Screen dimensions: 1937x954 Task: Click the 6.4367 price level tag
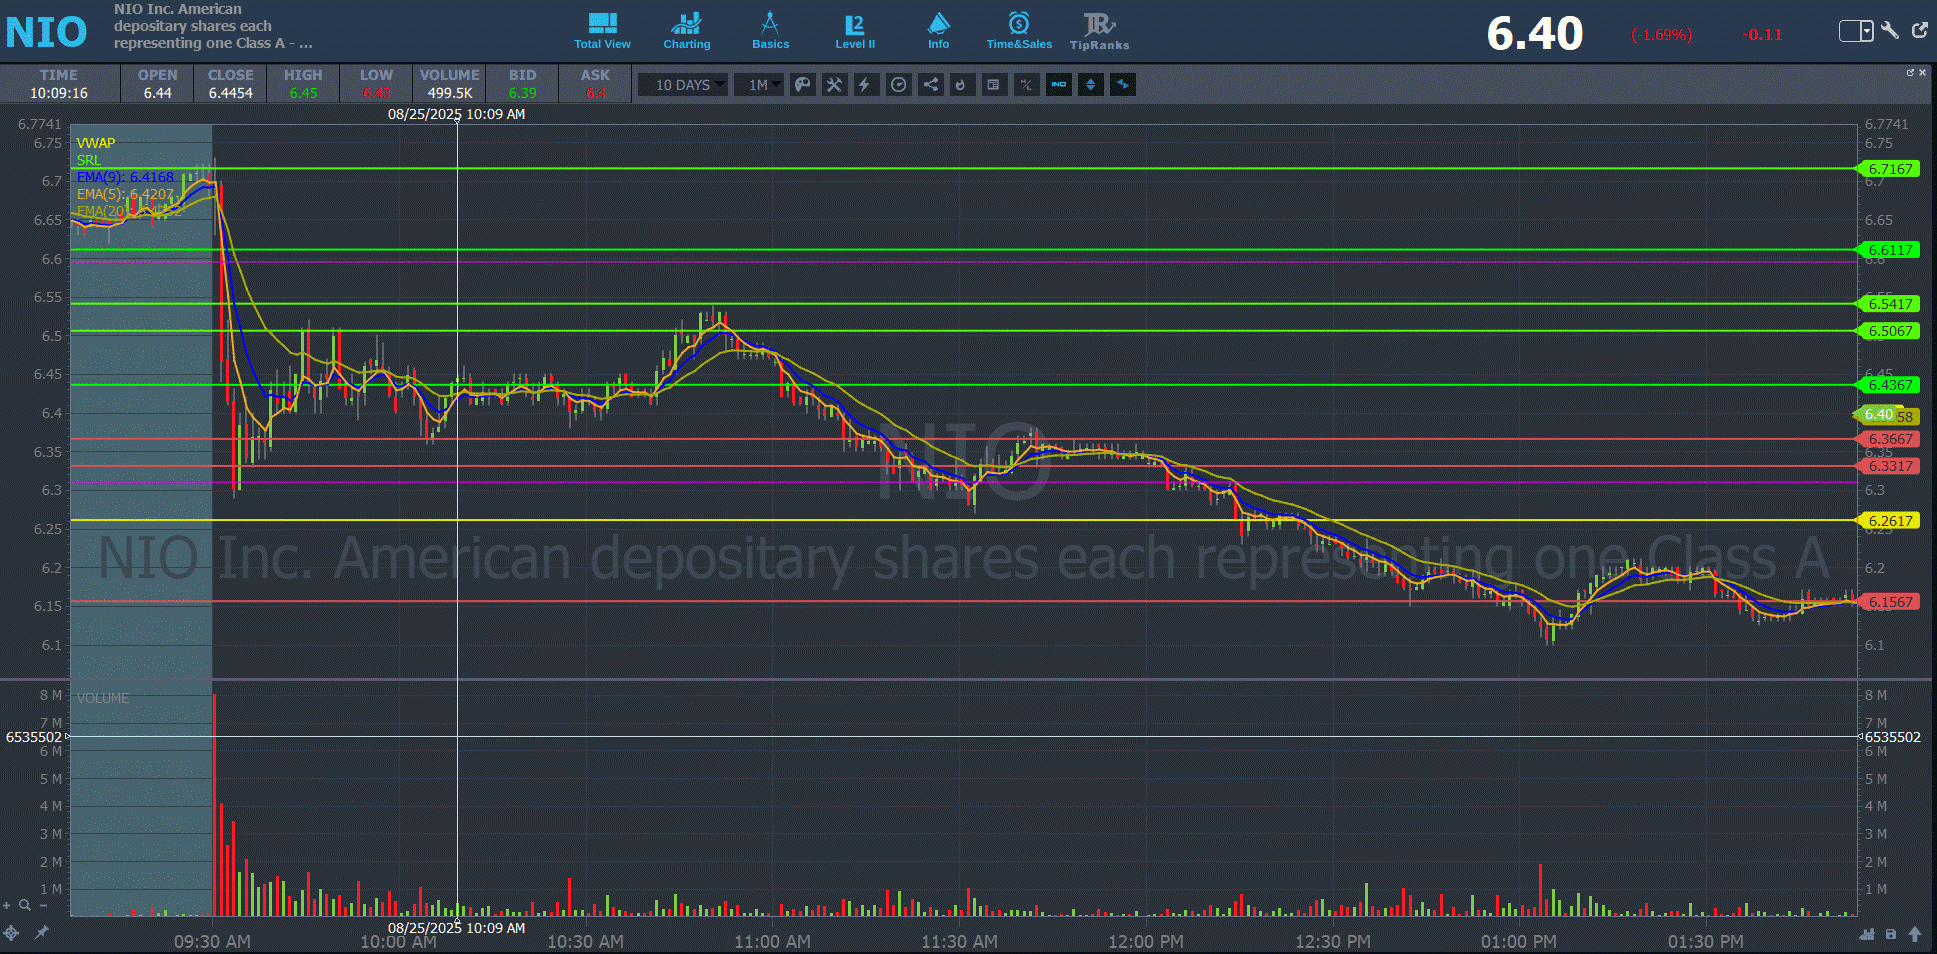pyautogui.click(x=1889, y=385)
